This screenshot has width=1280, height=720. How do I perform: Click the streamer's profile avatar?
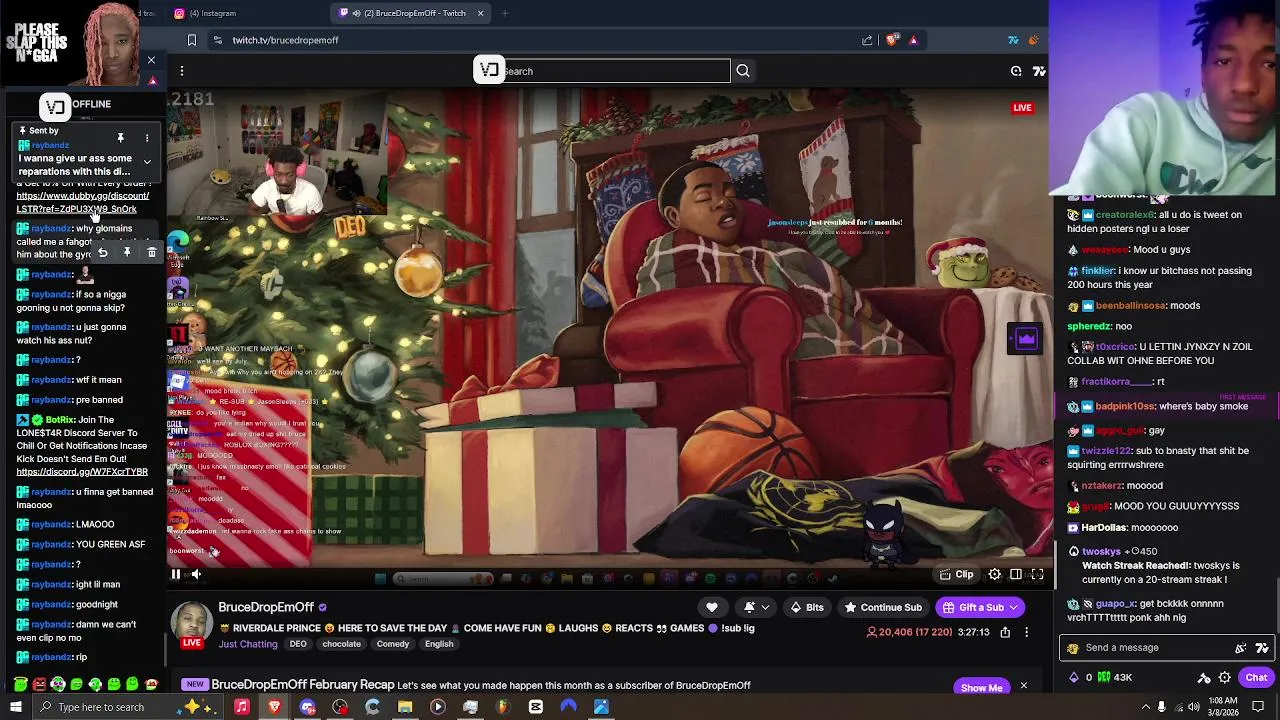(191, 622)
